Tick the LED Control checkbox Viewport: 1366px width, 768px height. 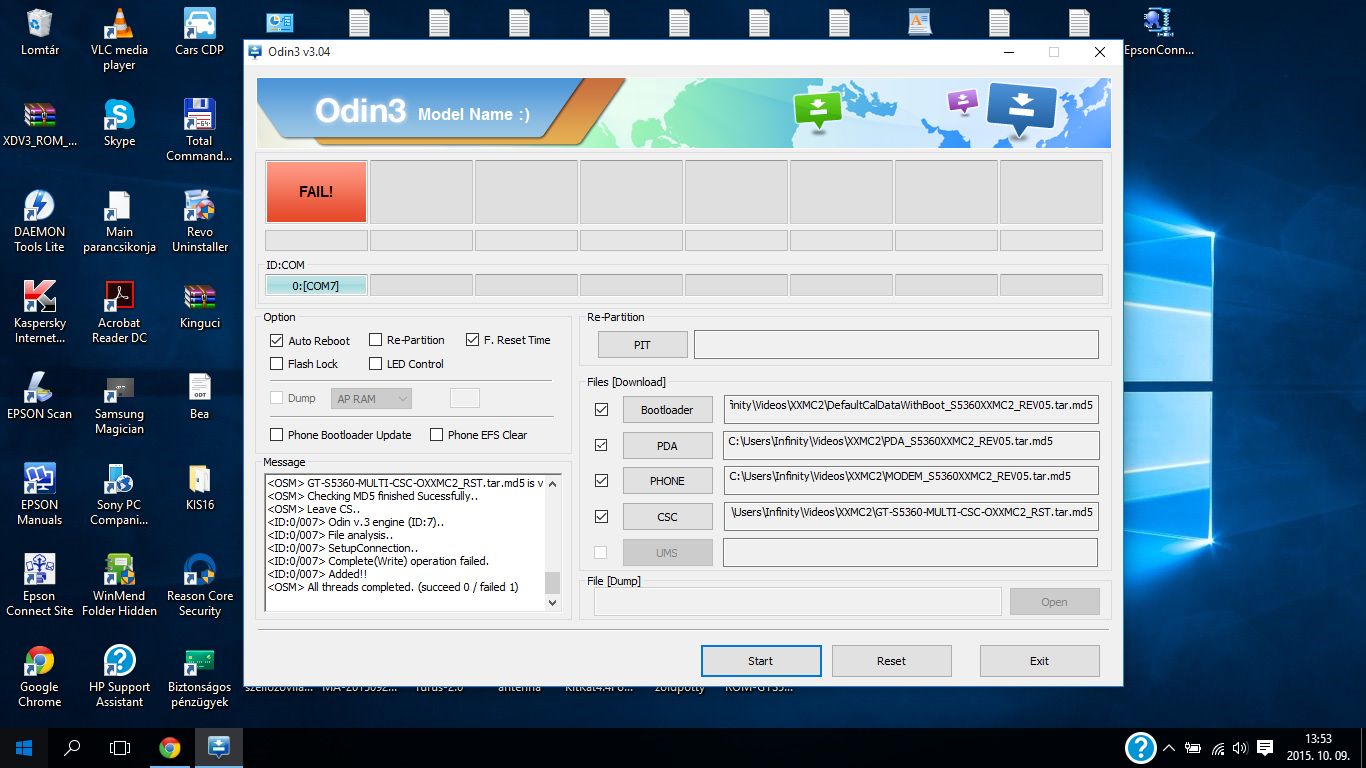click(x=376, y=364)
